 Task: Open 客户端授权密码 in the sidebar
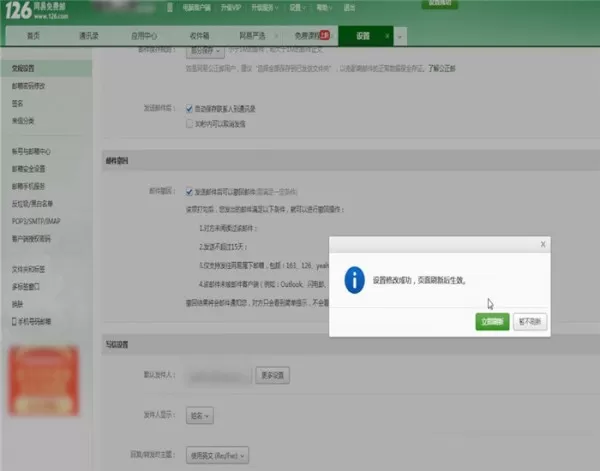31,239
